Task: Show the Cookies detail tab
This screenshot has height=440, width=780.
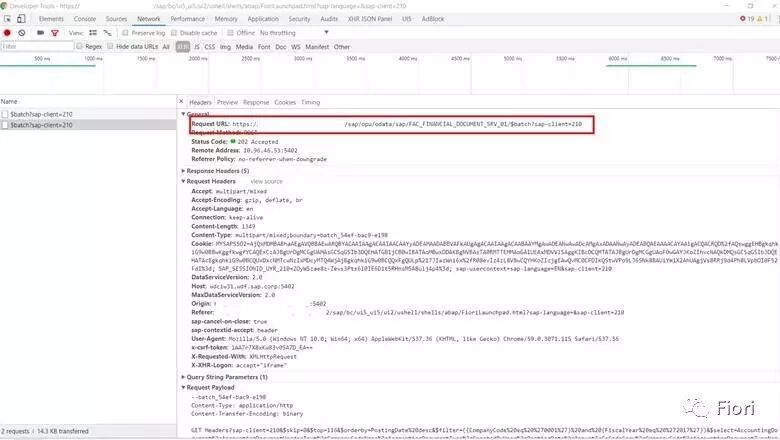Action: pyautogui.click(x=285, y=102)
